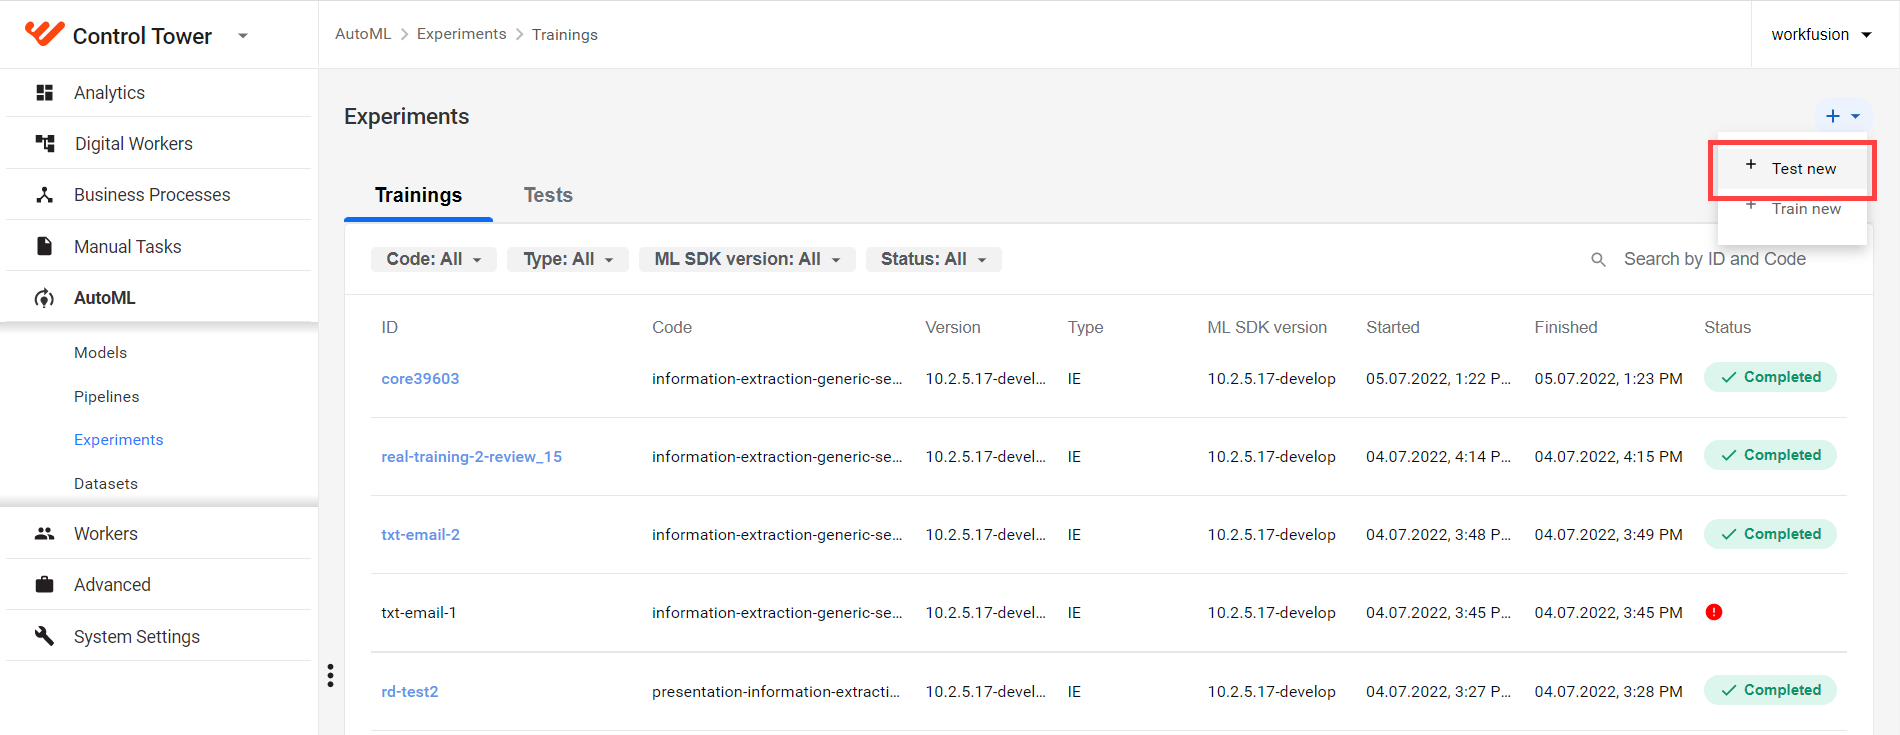Screen dimensions: 1900x735
Task: Click Completed status badge for core39603
Action: 1770,377
